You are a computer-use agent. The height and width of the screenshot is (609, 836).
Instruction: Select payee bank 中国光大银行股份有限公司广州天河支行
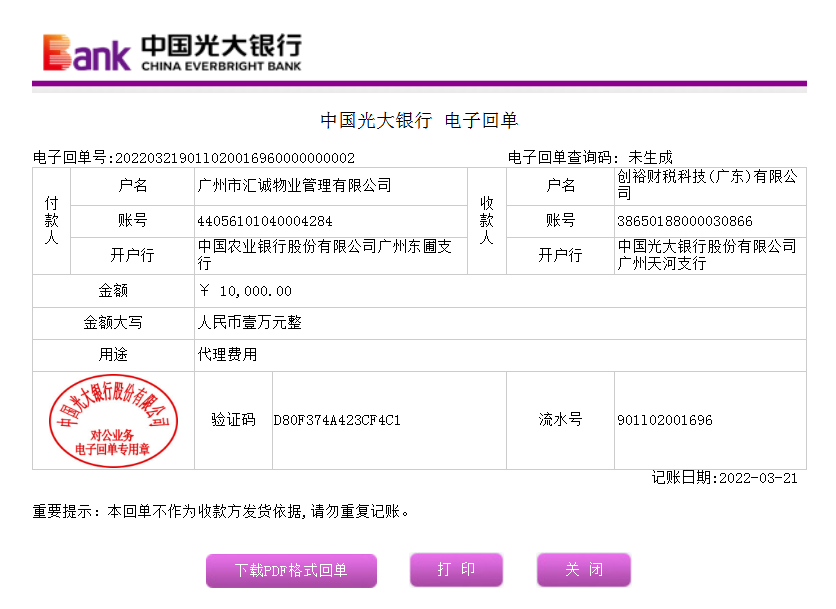click(x=707, y=254)
